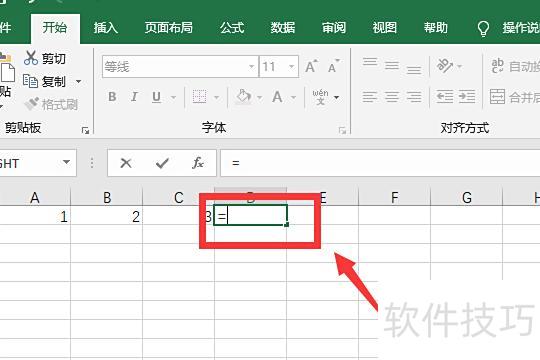
Task: Switch to the 公式 tab
Action: point(232,28)
